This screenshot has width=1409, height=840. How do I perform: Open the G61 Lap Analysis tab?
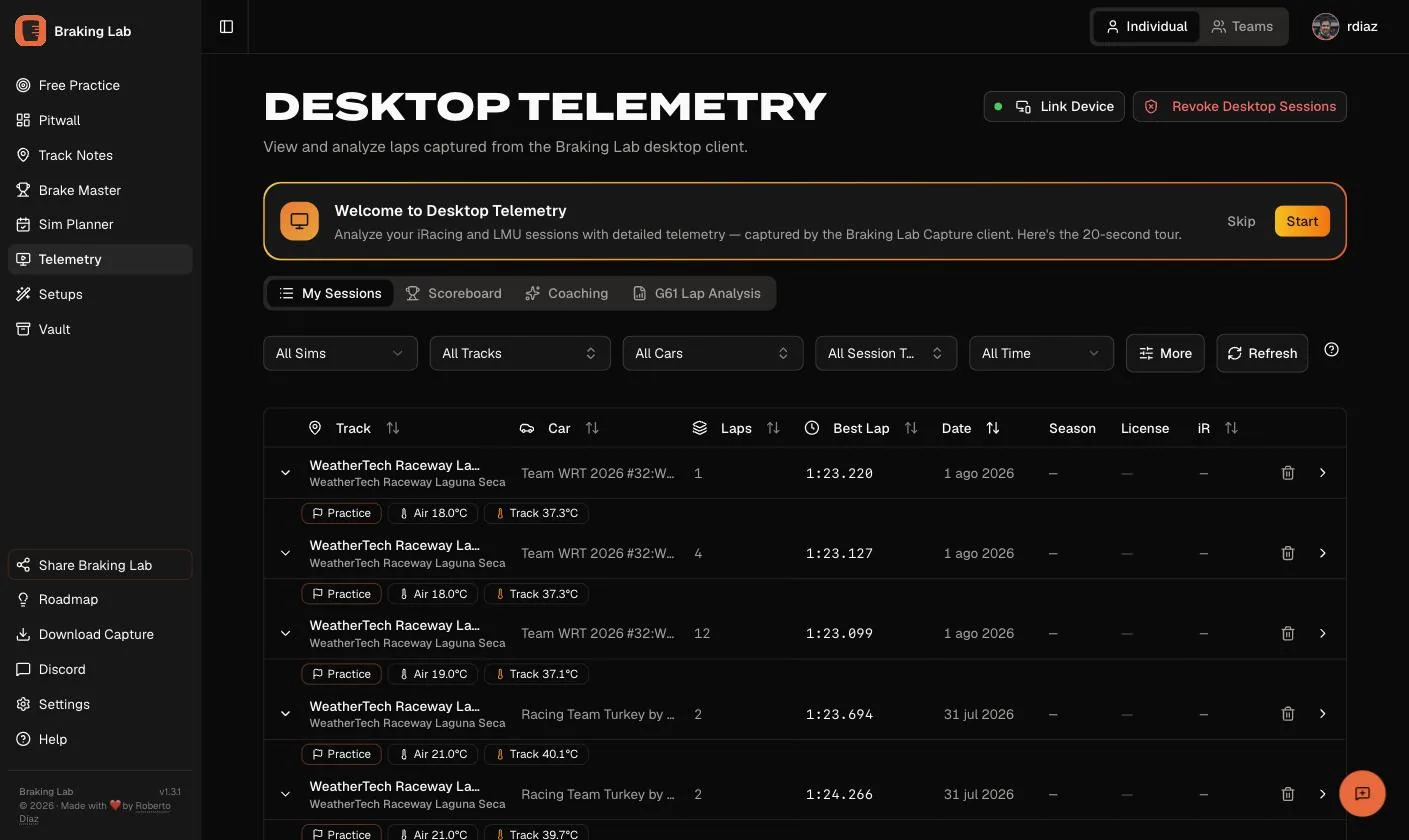coord(696,293)
